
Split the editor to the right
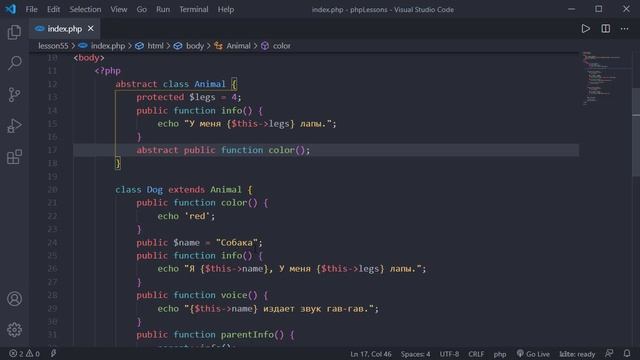pyautogui.click(x=605, y=29)
